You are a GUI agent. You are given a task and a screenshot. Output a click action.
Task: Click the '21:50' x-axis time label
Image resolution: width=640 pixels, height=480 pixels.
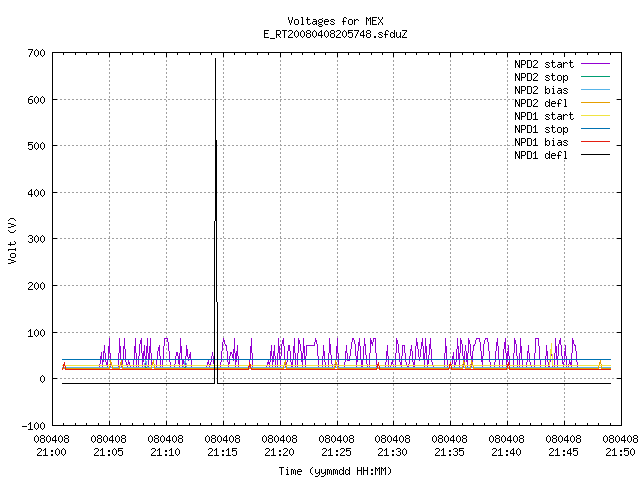[620, 452]
